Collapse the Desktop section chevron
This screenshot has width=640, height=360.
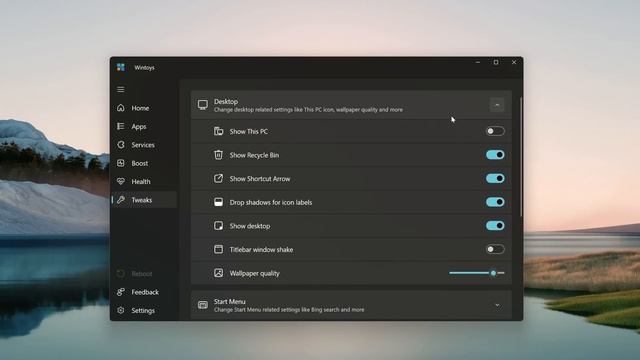coord(497,105)
